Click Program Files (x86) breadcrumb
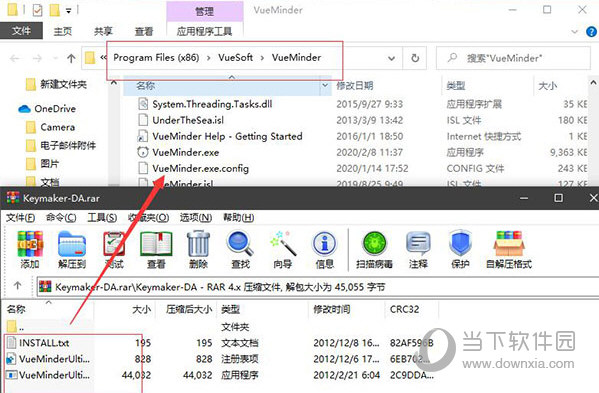The width and height of the screenshot is (599, 393). pos(156,58)
